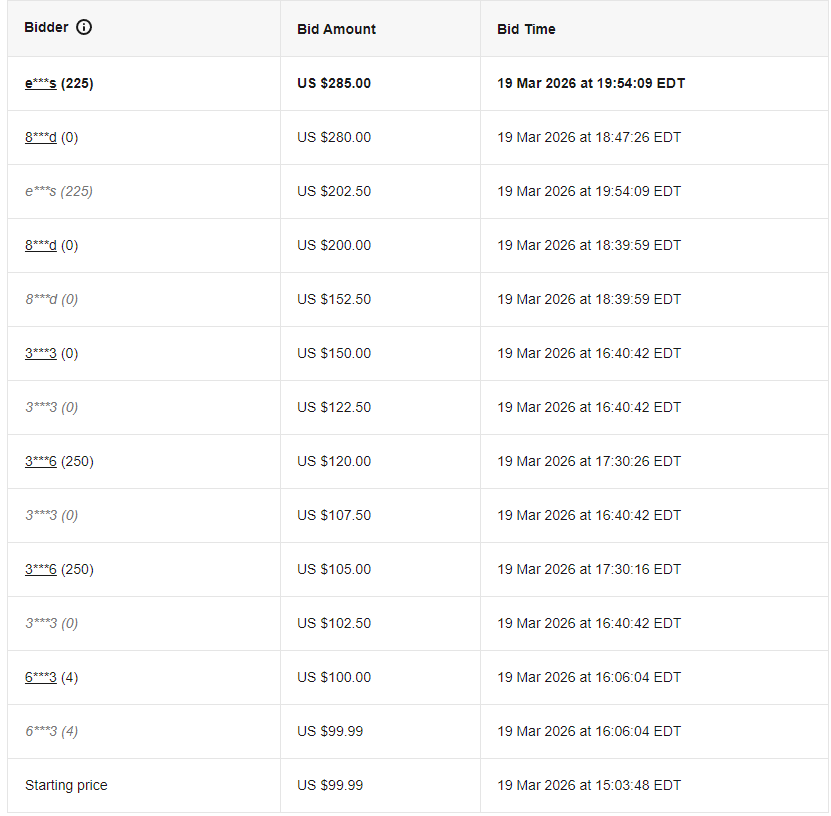Select the US $202.50 bid amount
The height and width of the screenshot is (816, 831).
coord(334,191)
